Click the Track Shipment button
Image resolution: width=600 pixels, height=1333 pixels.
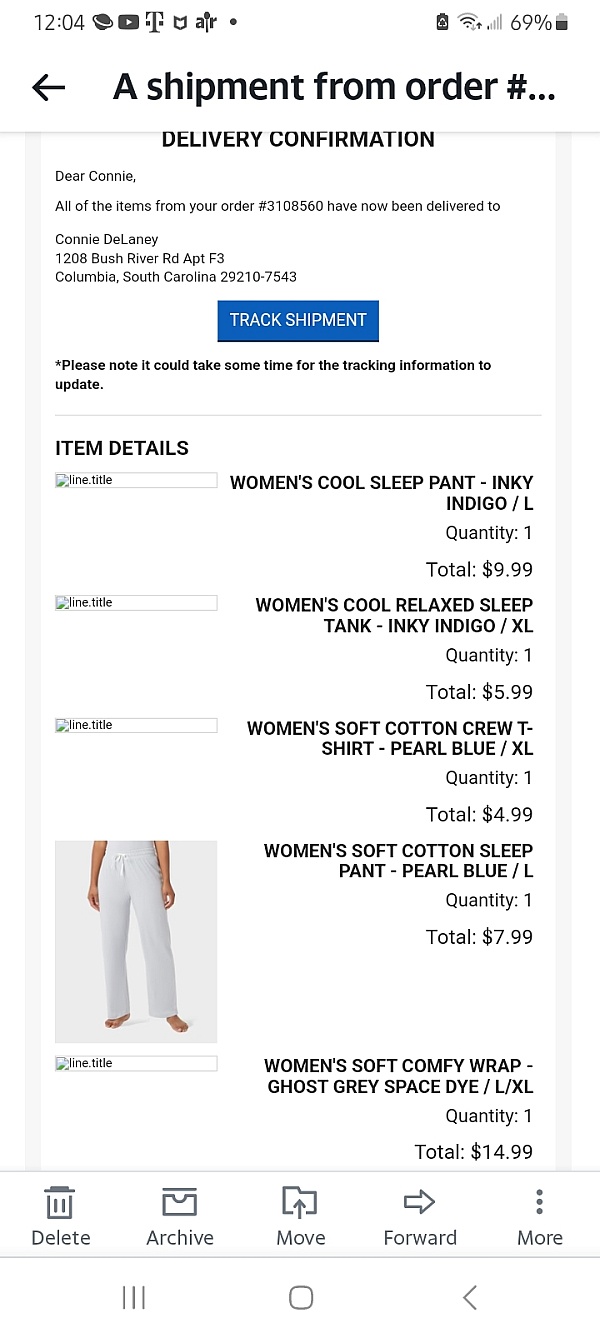pos(298,321)
